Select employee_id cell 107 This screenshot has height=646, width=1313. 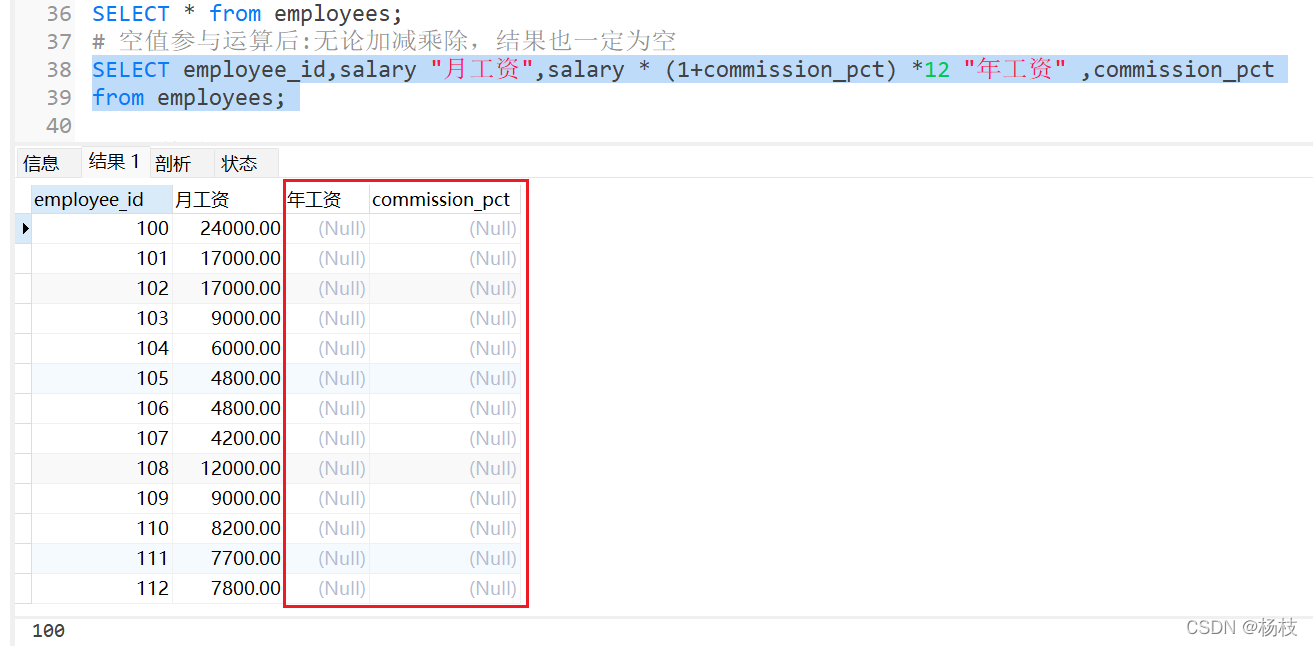tap(102, 438)
